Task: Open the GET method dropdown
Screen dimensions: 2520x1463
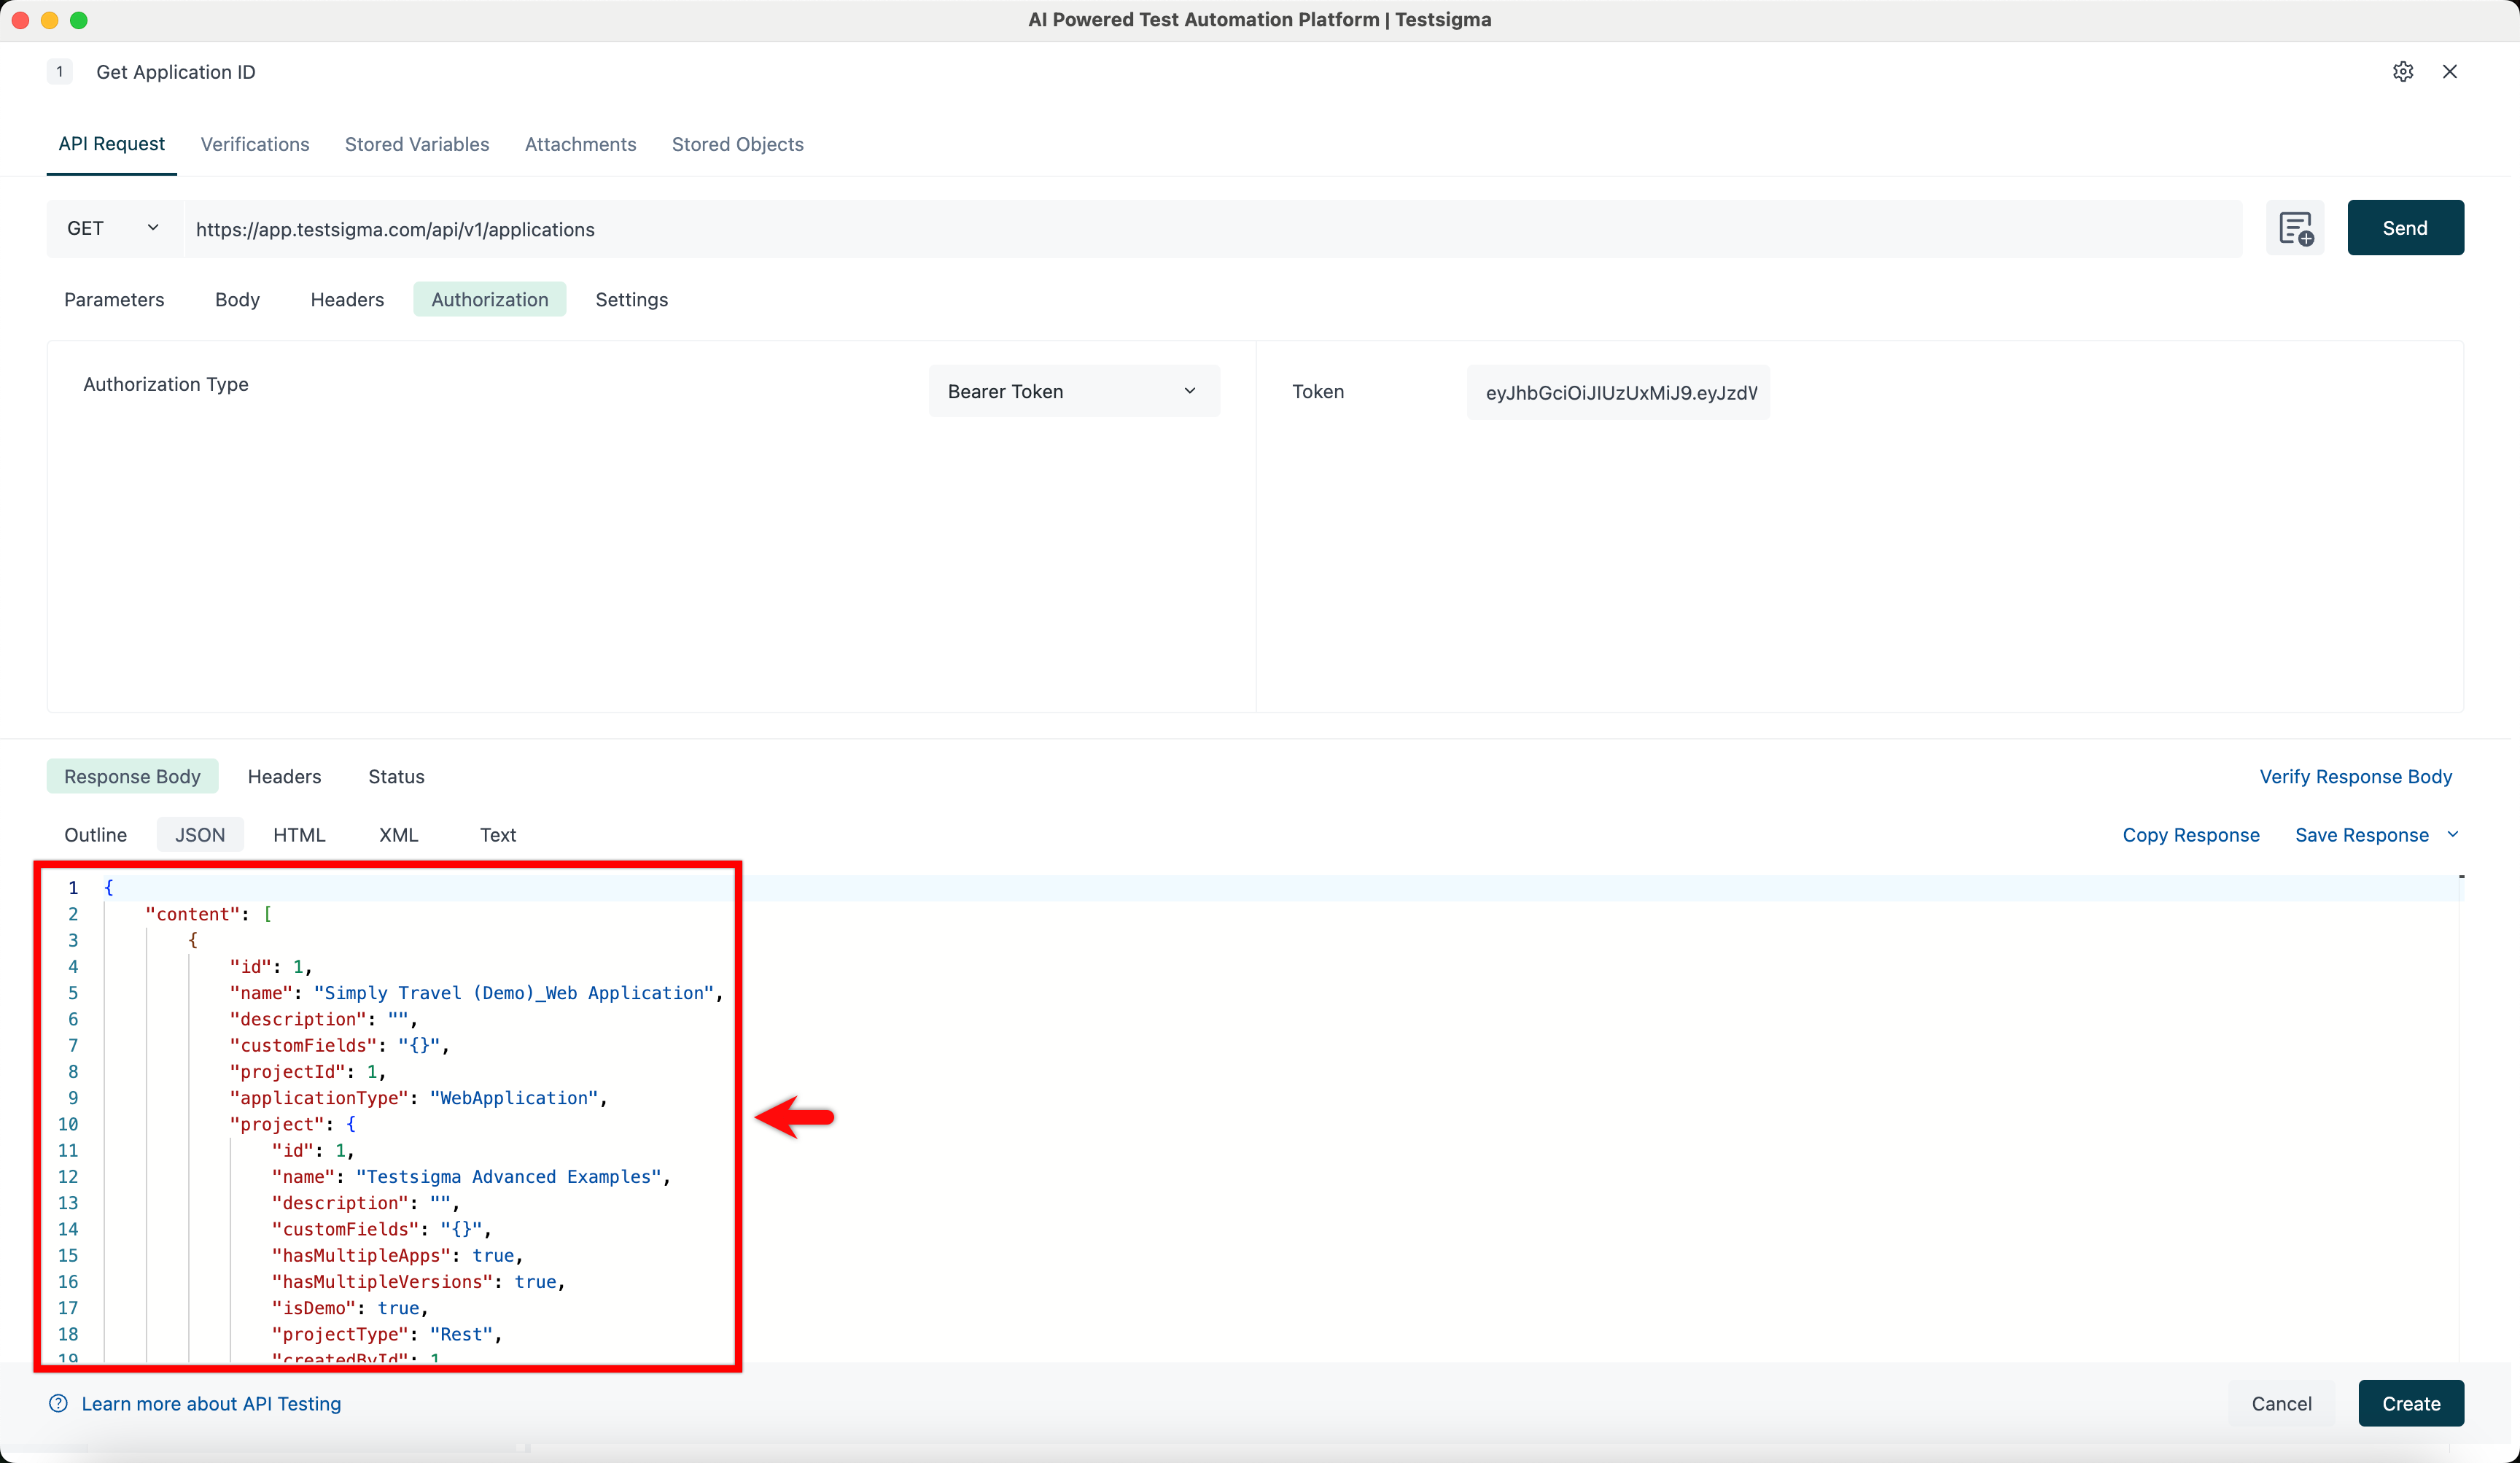Action: [x=113, y=228]
